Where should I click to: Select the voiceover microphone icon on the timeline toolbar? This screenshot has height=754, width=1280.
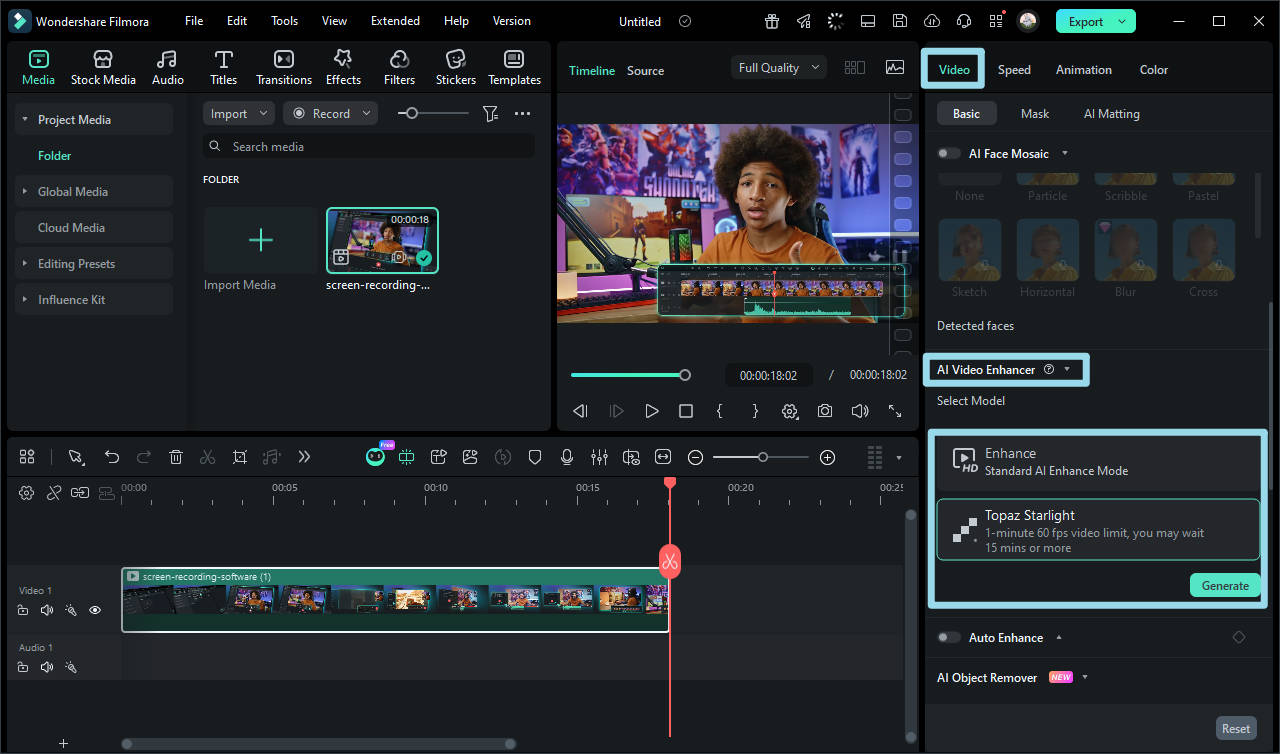pyautogui.click(x=567, y=457)
